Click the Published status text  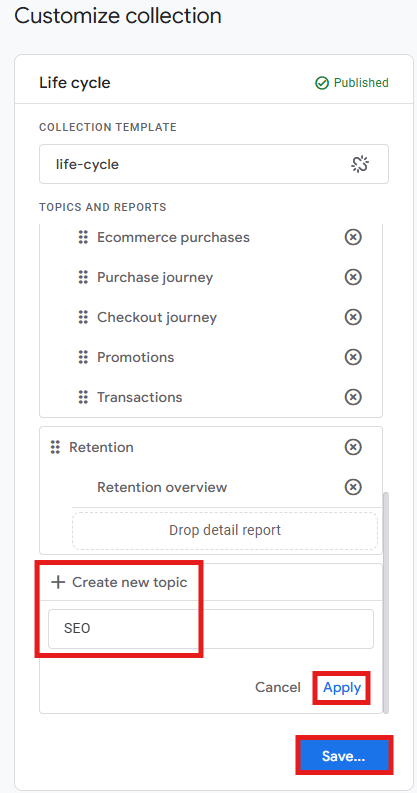[x=361, y=83]
